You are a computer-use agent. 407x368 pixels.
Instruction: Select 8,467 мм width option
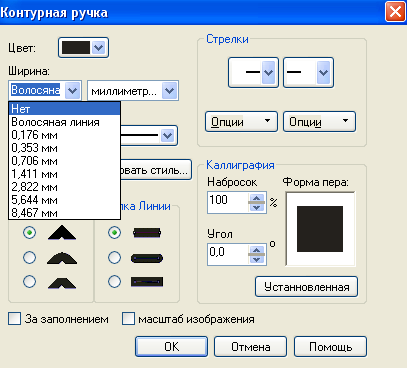64,213
